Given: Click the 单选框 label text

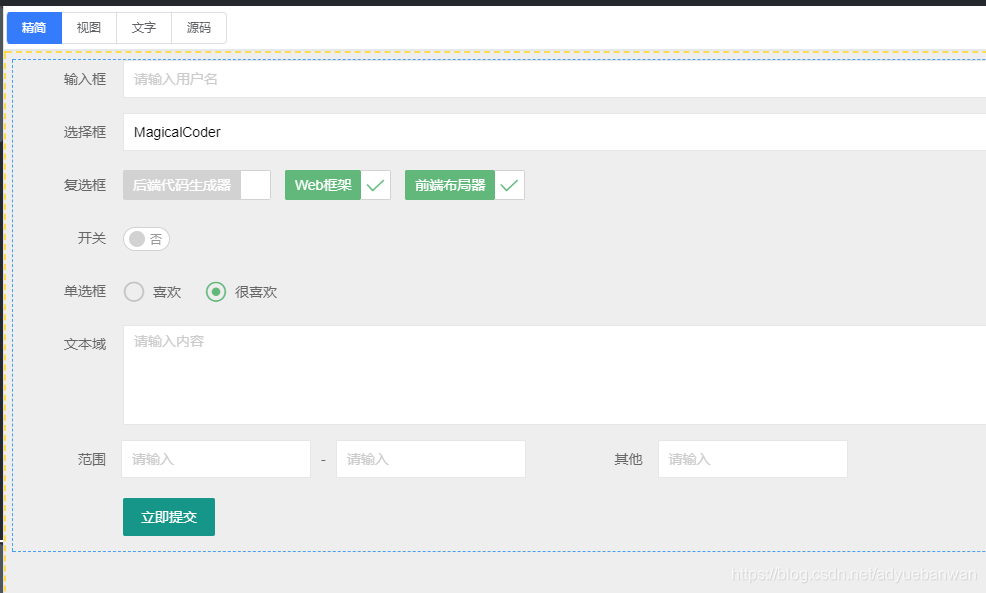Looking at the screenshot, I should [85, 291].
